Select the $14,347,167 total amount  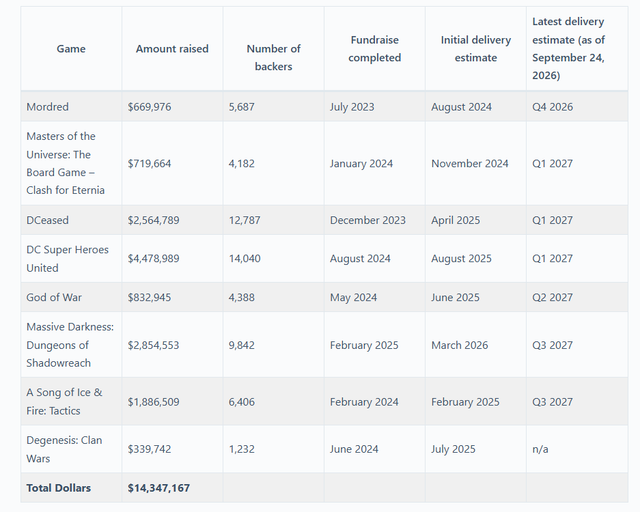point(158,488)
